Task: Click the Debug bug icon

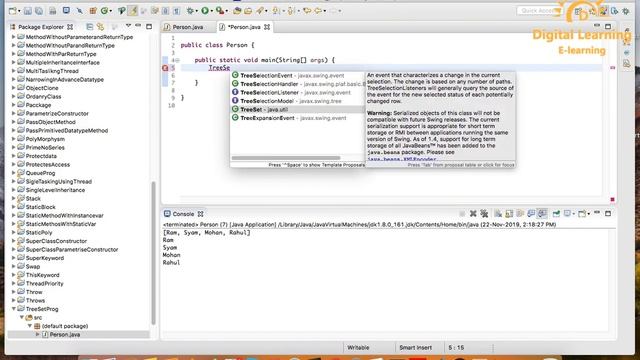Action: coord(190,11)
